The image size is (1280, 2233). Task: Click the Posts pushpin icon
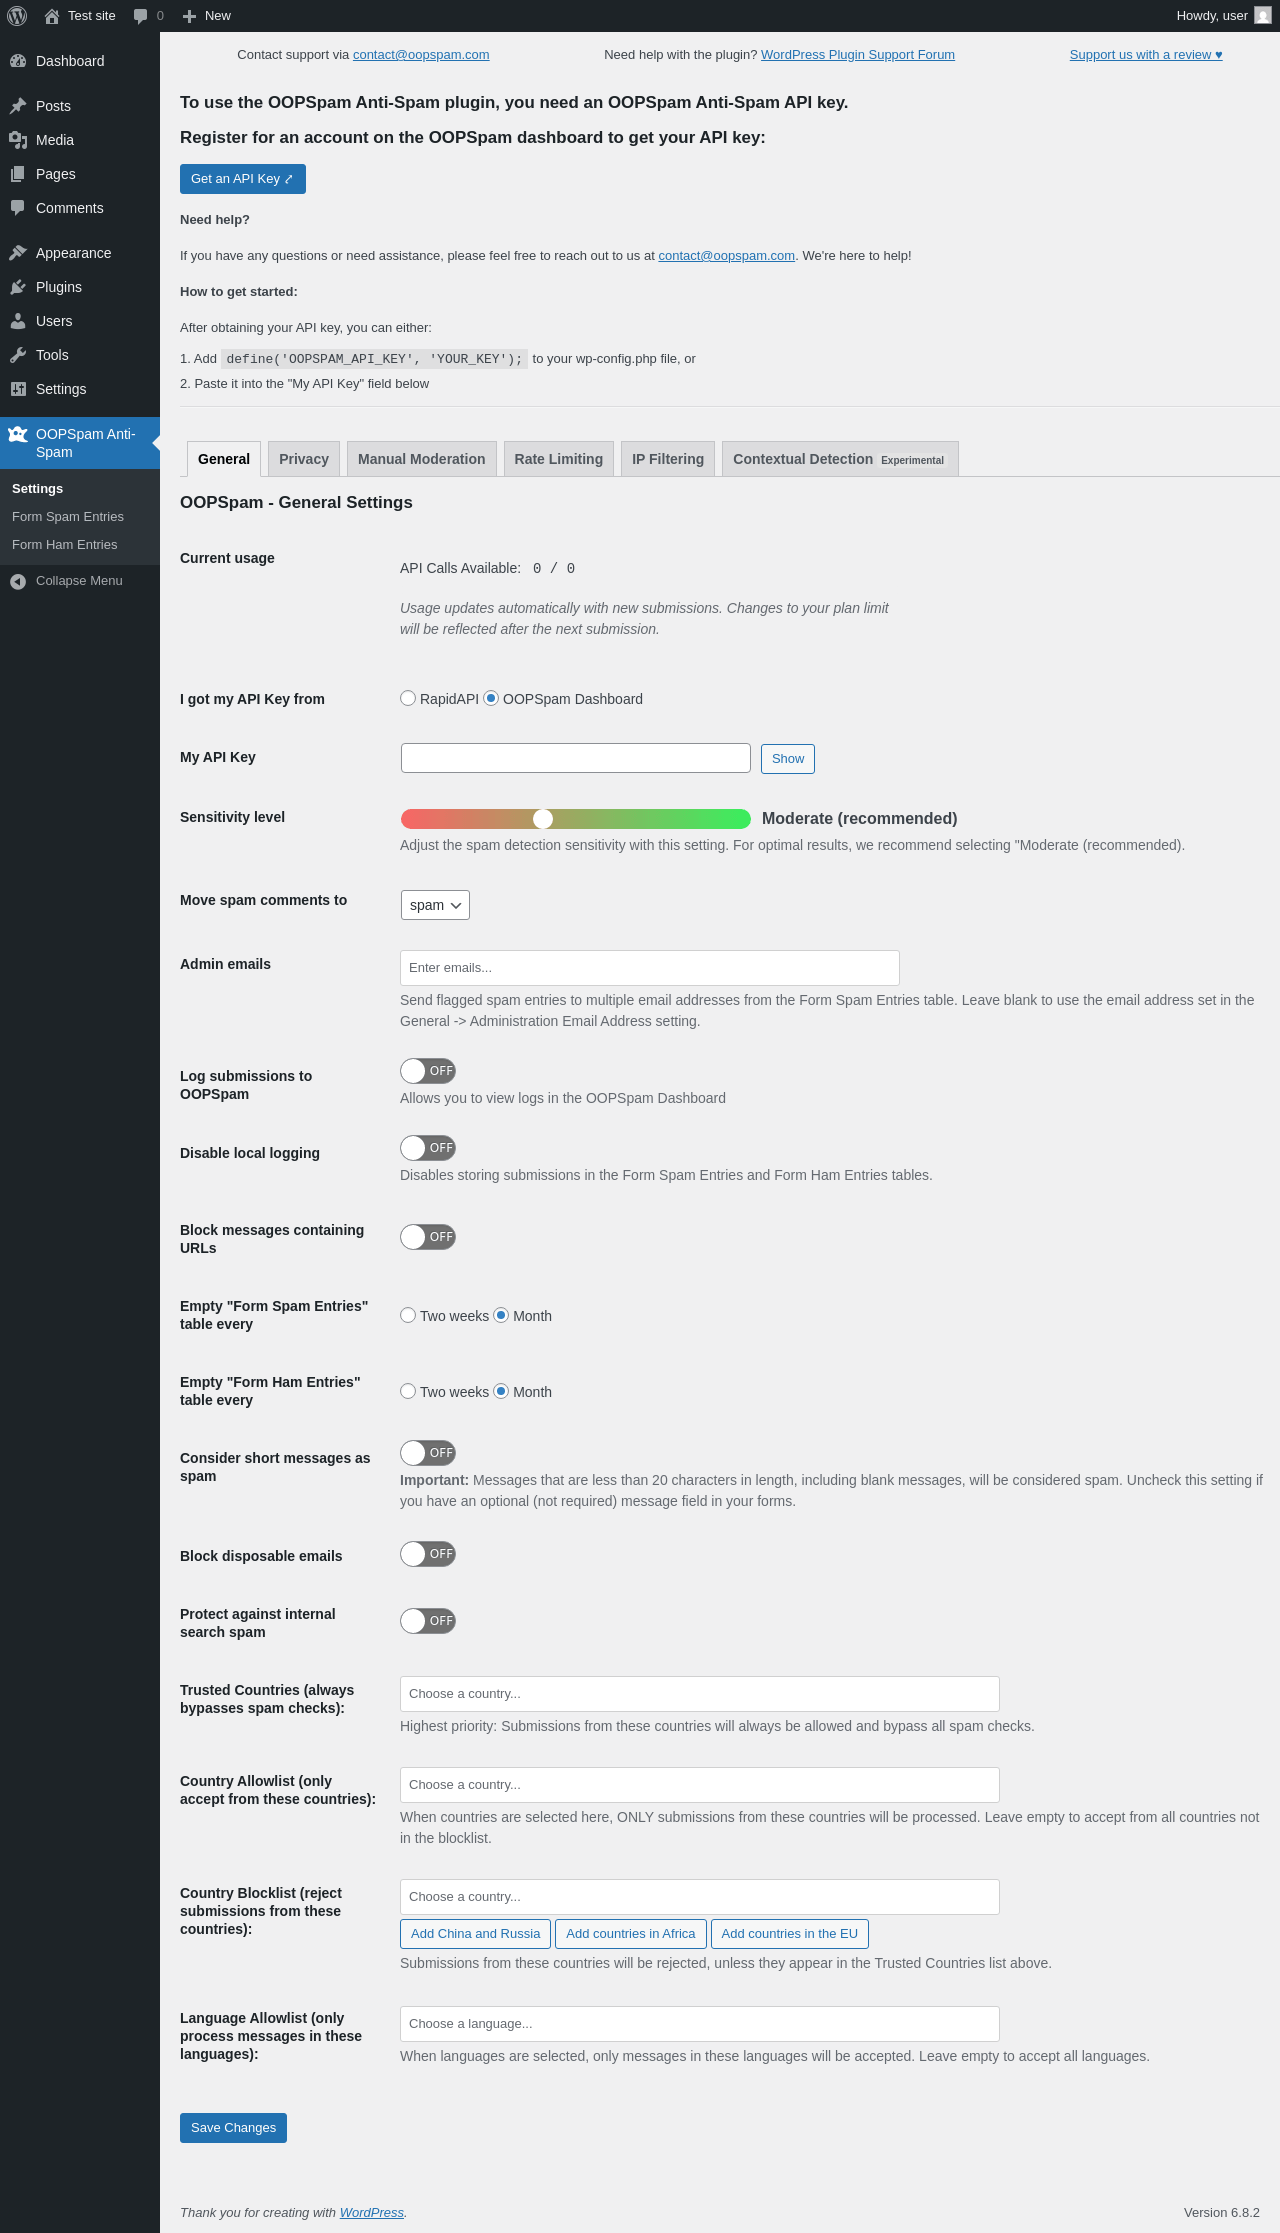coord(18,106)
